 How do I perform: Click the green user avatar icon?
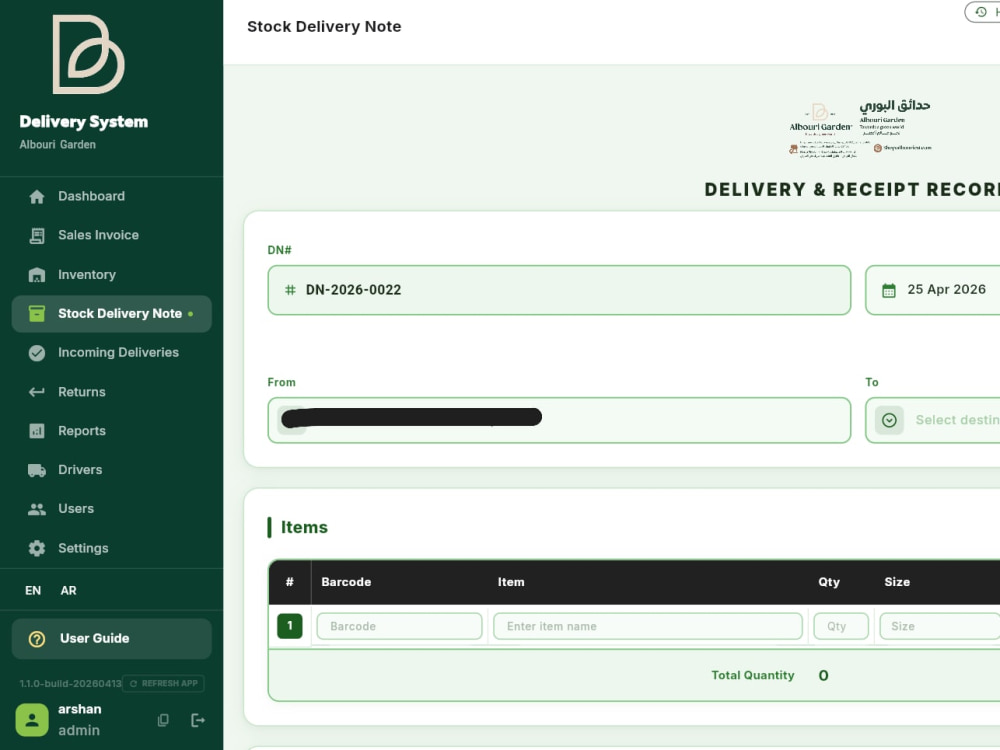pyautogui.click(x=32, y=720)
